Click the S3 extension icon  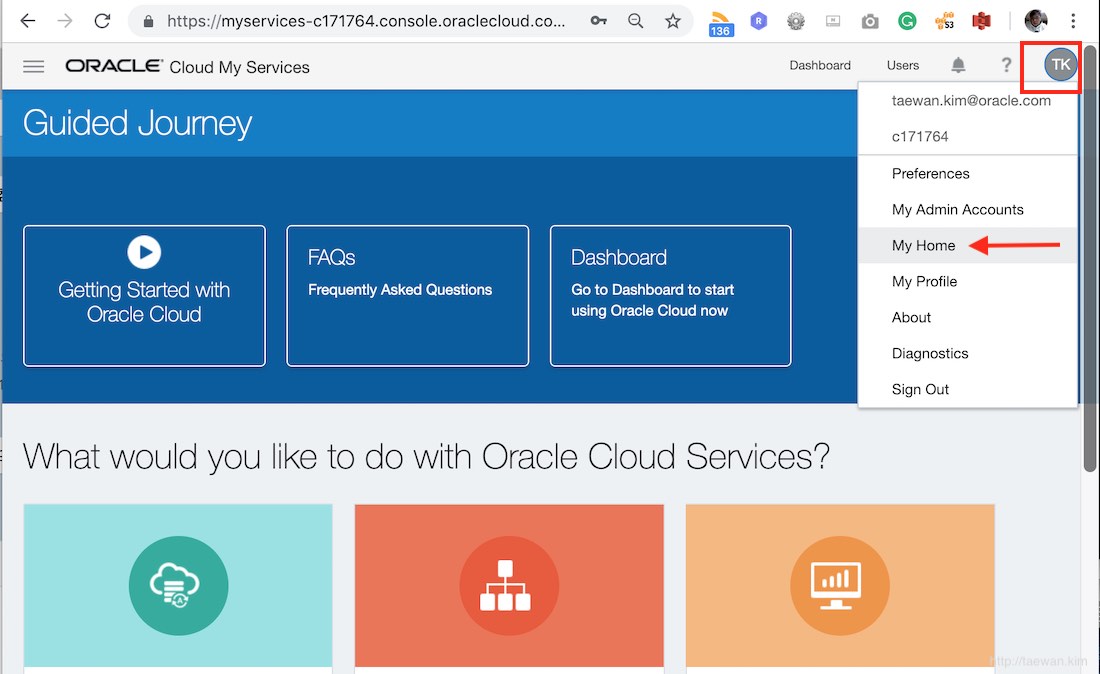coord(945,21)
